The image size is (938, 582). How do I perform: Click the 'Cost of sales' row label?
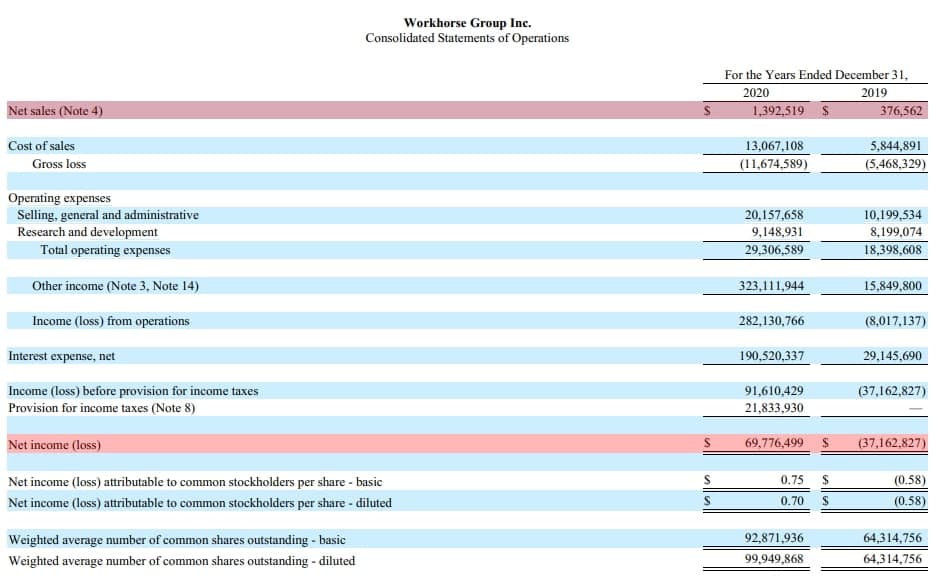pyautogui.click(x=41, y=146)
